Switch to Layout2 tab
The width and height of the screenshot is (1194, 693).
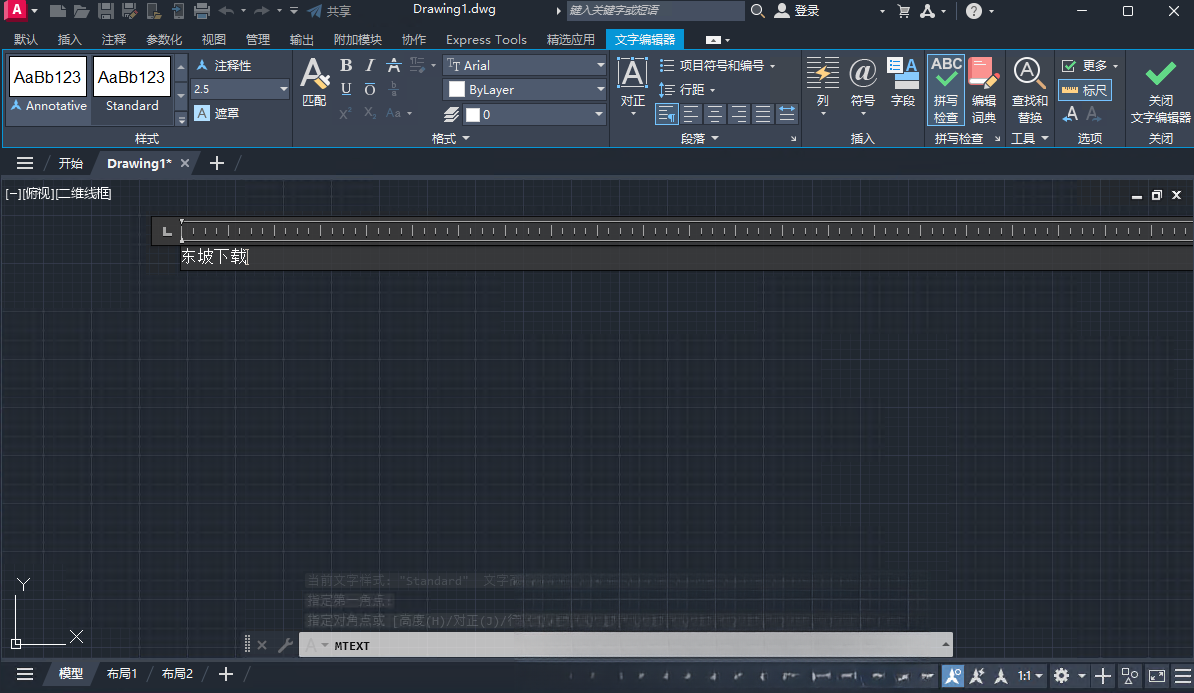click(x=177, y=674)
